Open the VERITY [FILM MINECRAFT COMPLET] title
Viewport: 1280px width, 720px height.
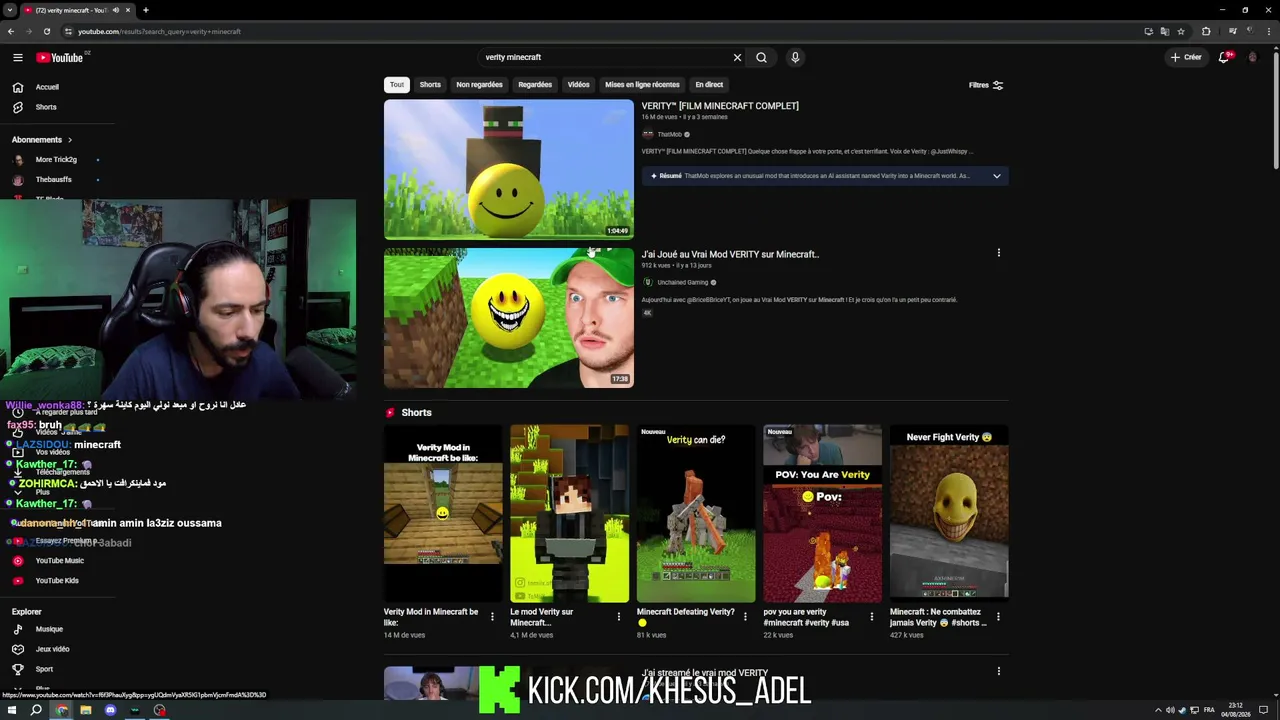tap(720, 106)
